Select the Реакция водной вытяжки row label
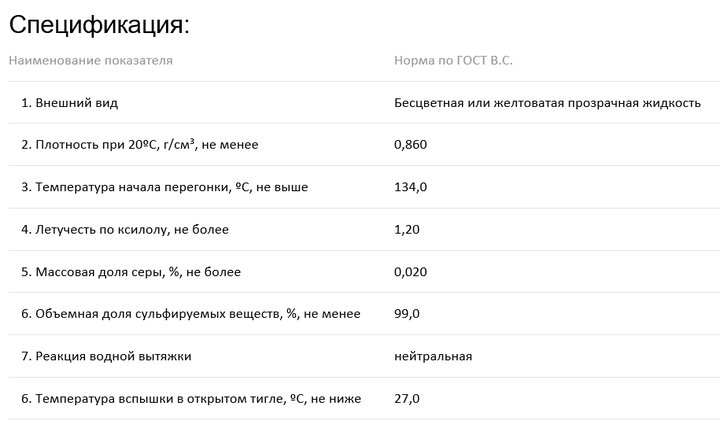The width and height of the screenshot is (720, 428). (106, 356)
